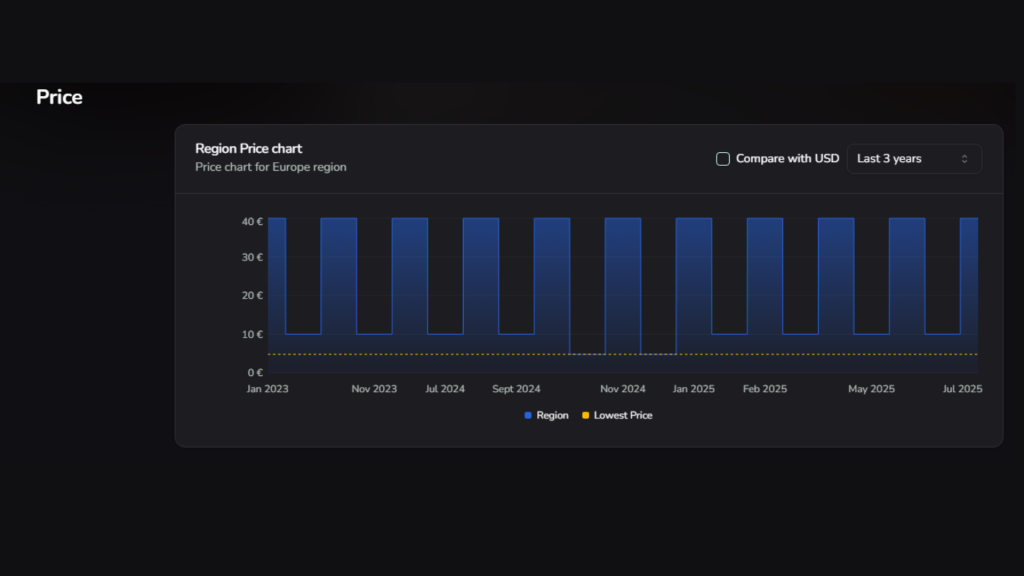Toggle the Lowest Price legend label
The width and height of the screenshot is (1024, 576).
(x=622, y=415)
